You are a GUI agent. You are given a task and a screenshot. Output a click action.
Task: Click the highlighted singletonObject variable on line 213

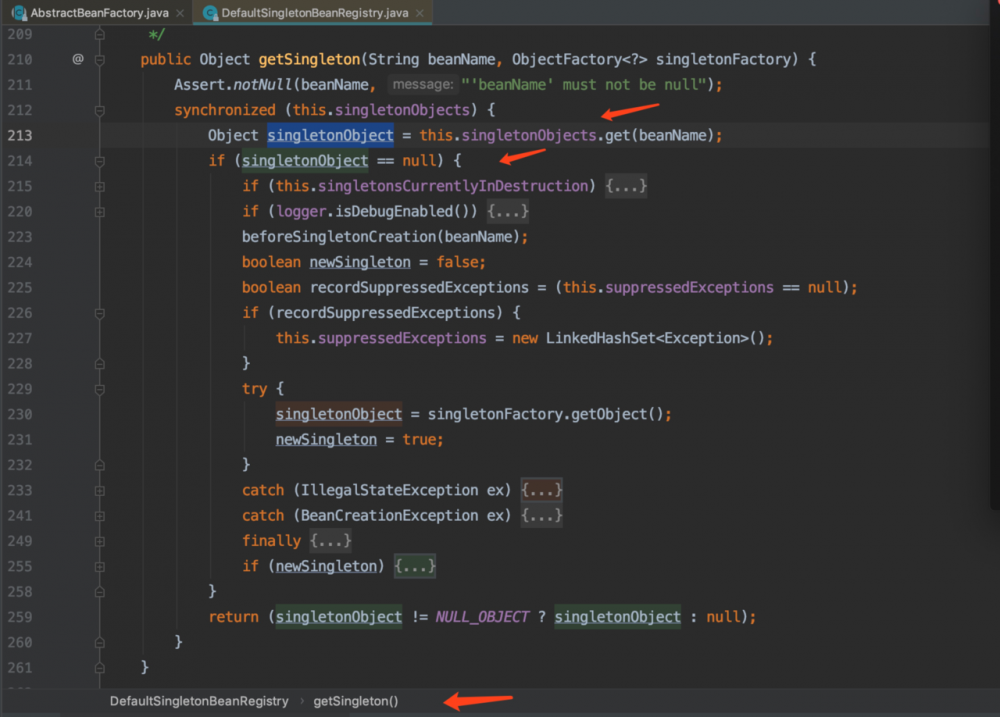330,136
